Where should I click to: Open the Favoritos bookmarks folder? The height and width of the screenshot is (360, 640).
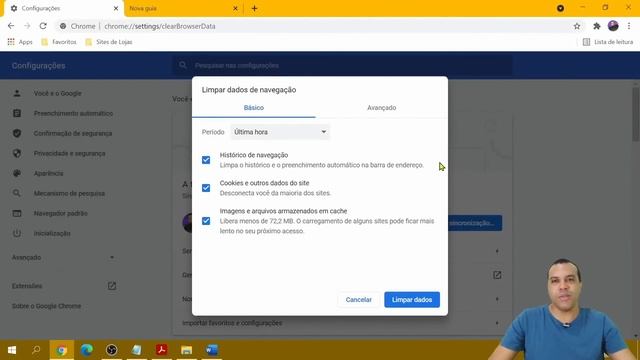(x=59, y=42)
